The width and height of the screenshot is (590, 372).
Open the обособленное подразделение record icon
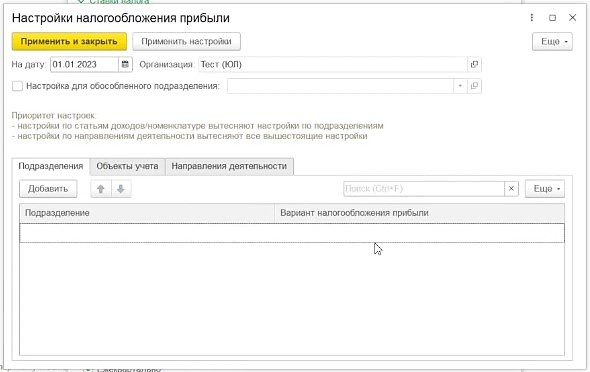pyautogui.click(x=474, y=86)
